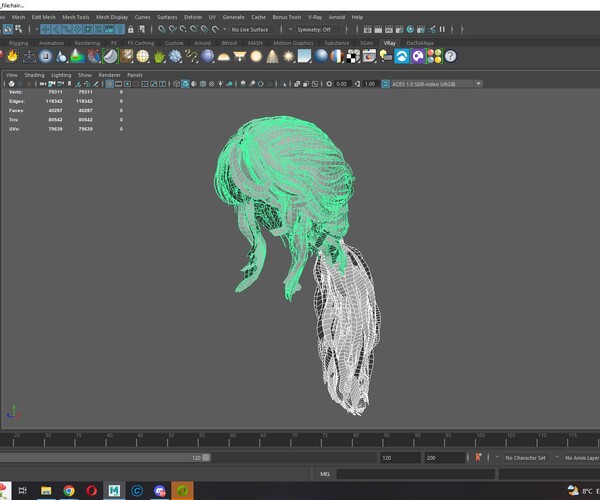Click the V-Ray sphere light shelf icon

pos(256,57)
